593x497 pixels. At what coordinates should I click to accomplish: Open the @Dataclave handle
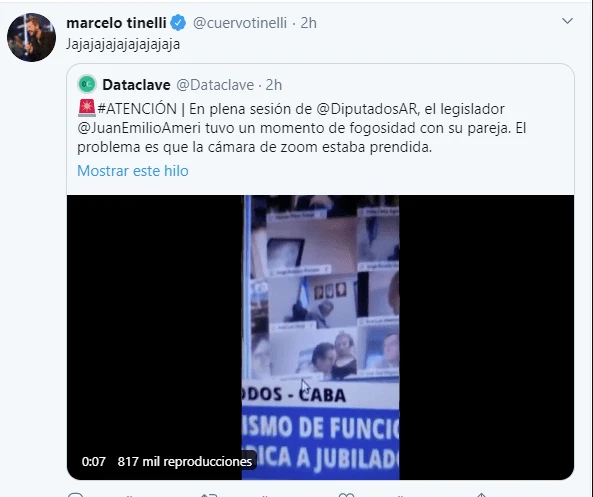point(215,85)
